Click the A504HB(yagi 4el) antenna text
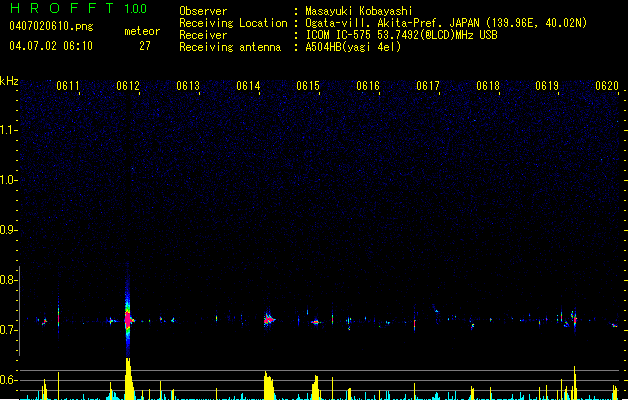The width and height of the screenshot is (629, 400). (353, 47)
